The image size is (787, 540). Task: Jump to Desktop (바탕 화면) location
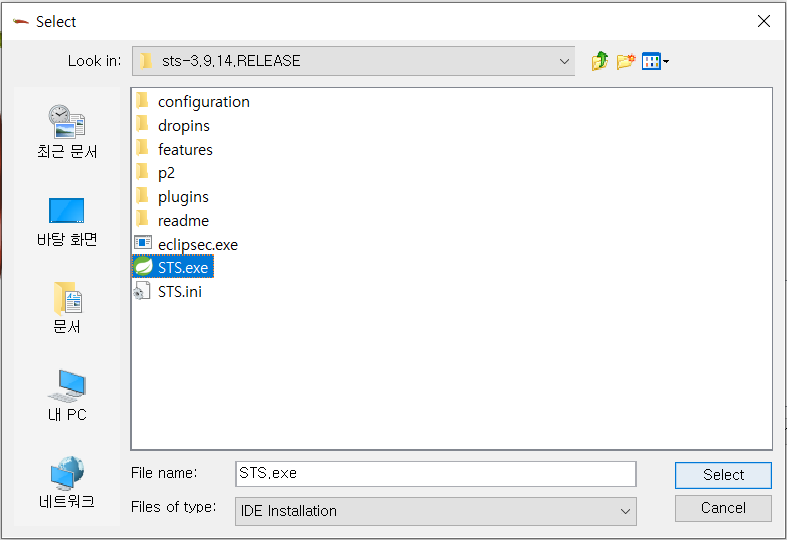67,222
